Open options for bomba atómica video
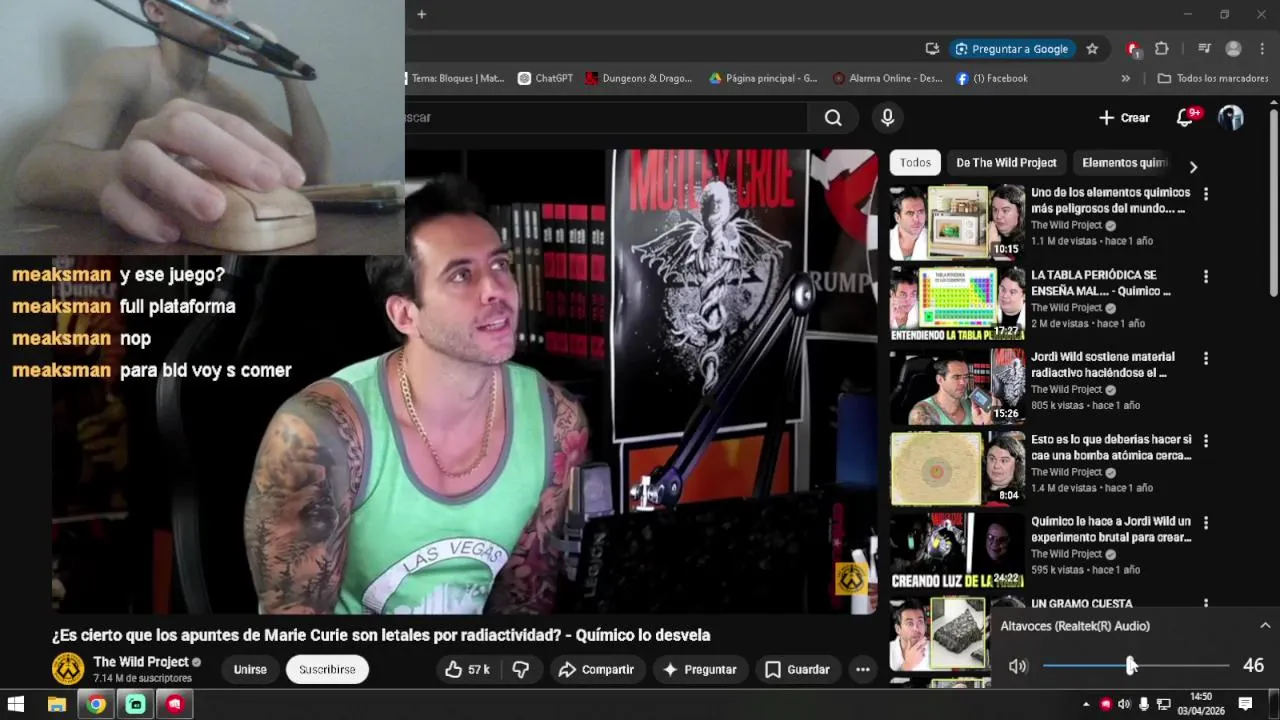This screenshot has height=720, width=1280. [x=1206, y=440]
